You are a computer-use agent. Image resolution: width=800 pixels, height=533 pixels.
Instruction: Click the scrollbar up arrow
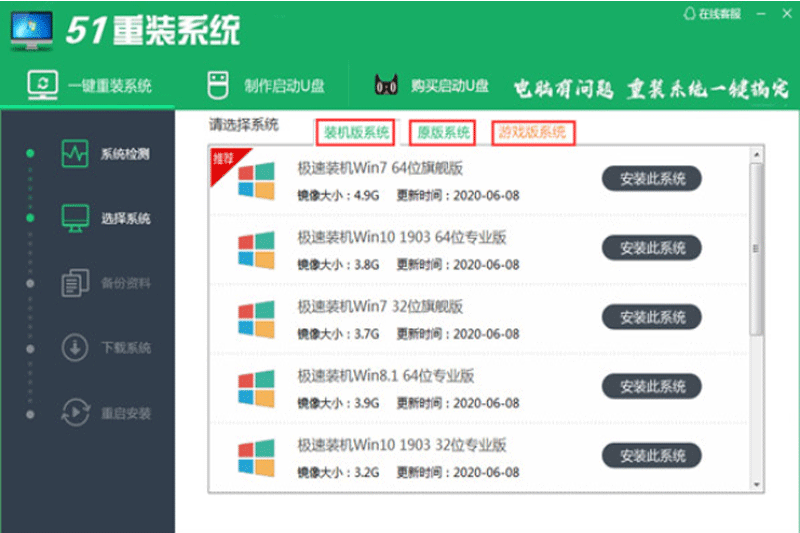pyautogui.click(x=757, y=154)
